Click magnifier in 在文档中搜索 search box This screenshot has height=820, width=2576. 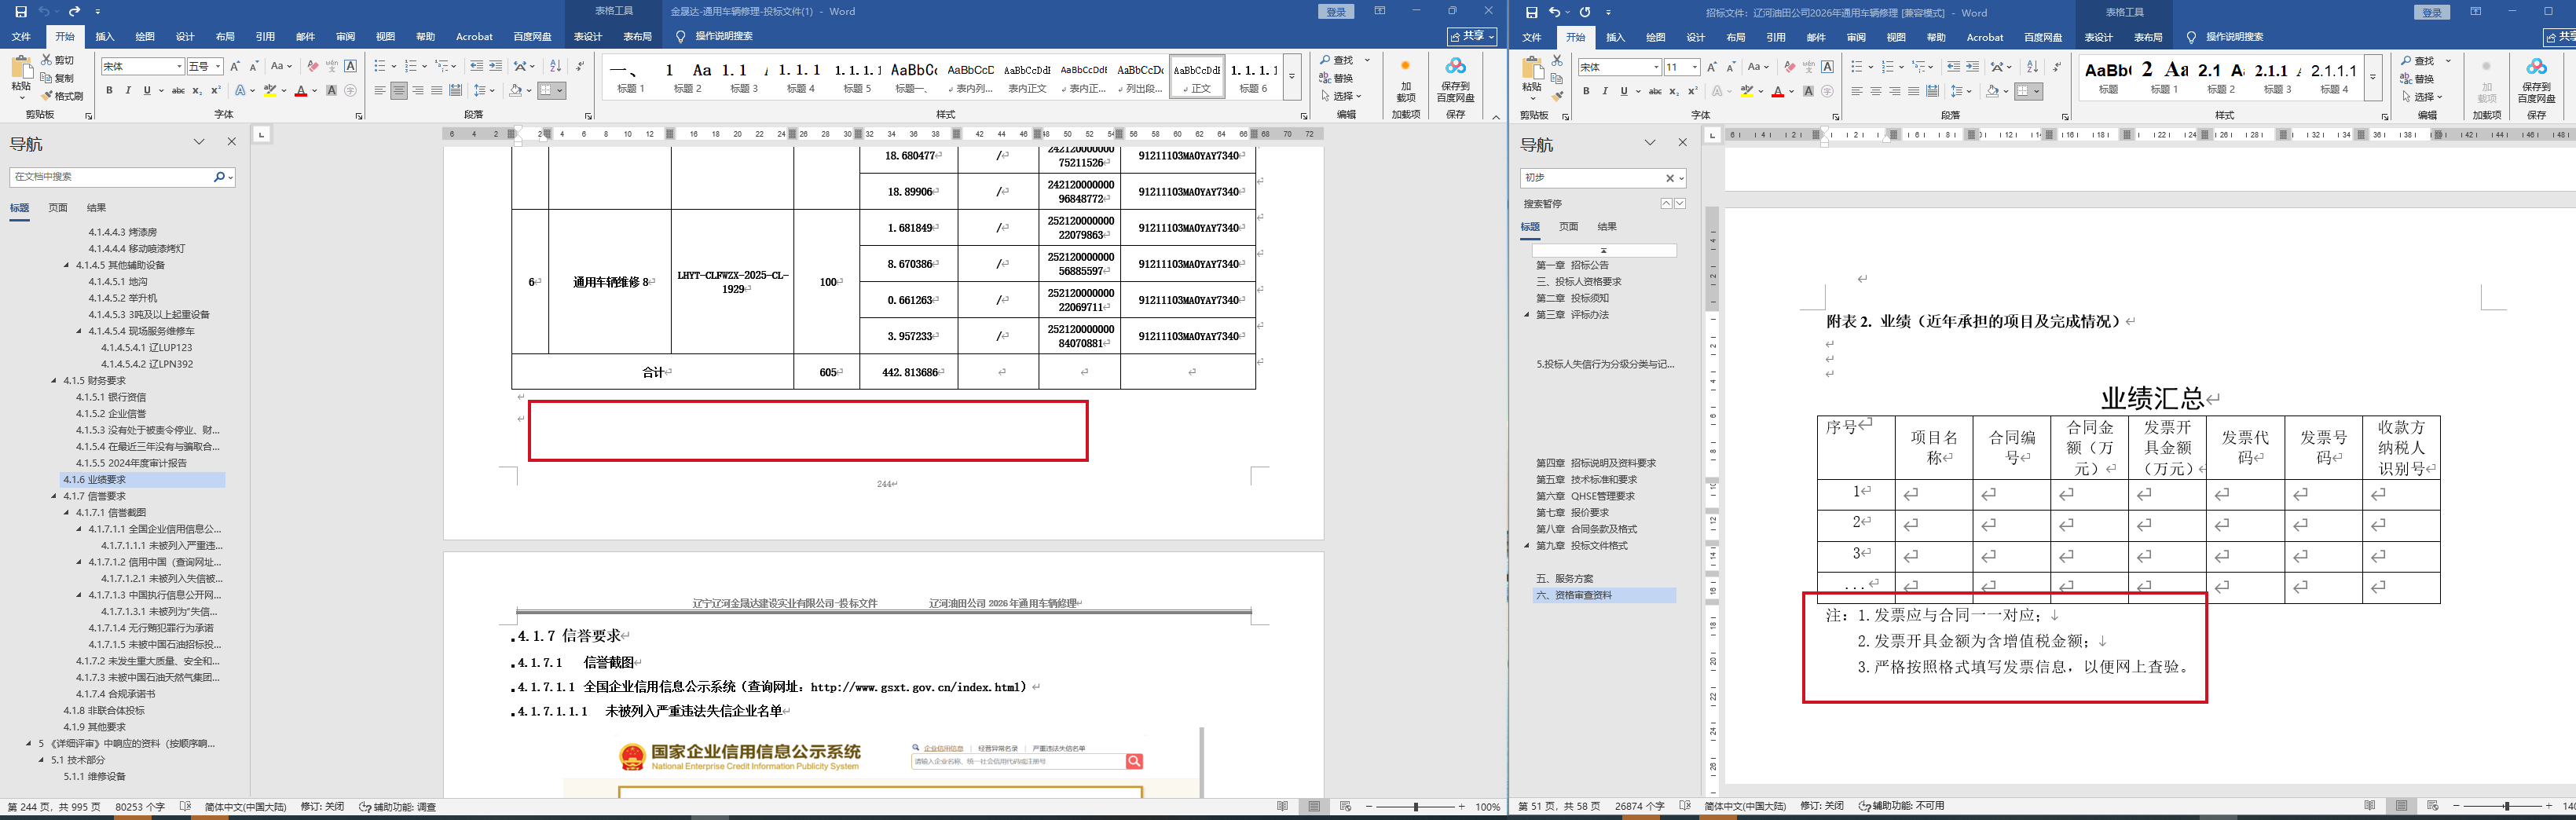219,177
